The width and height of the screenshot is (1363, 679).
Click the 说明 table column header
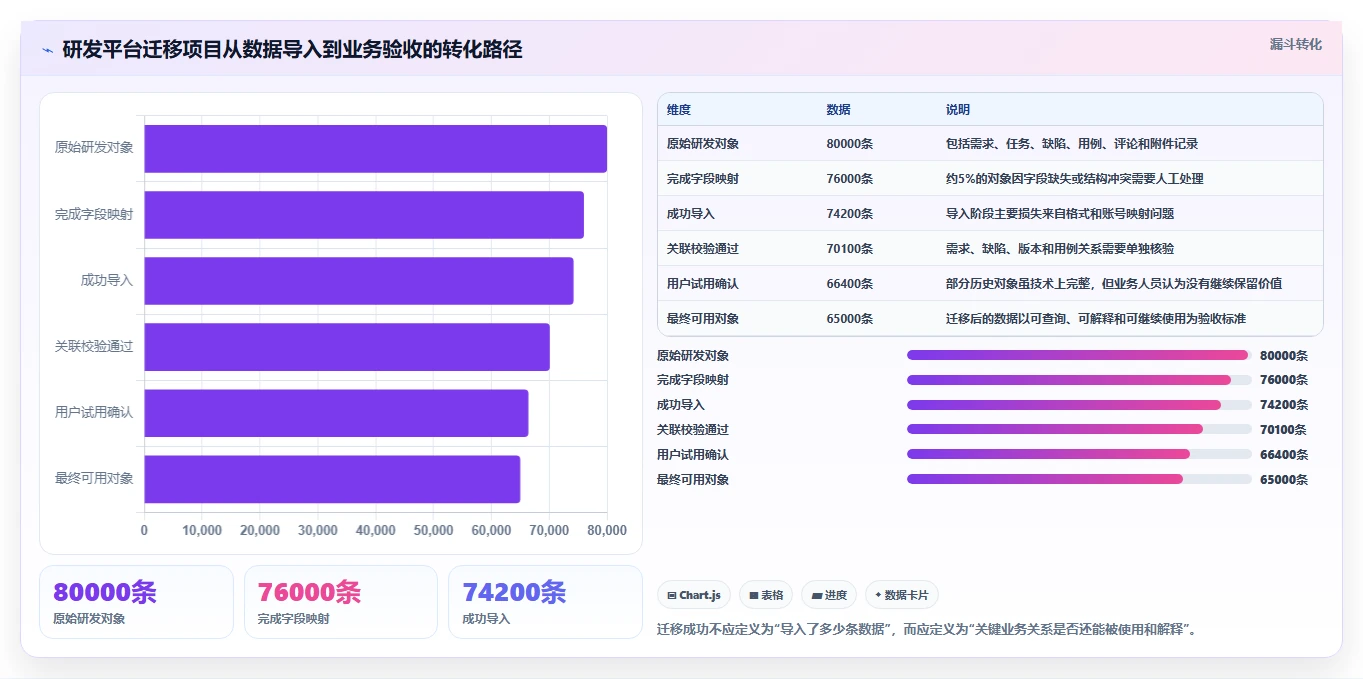tap(958, 109)
